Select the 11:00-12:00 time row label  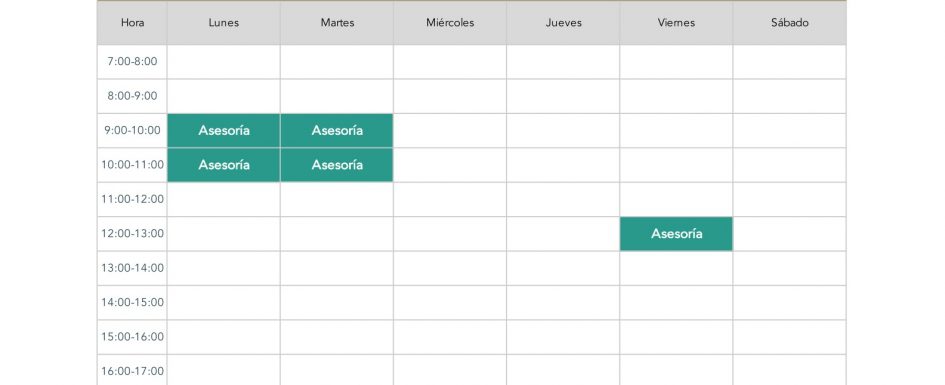click(132, 199)
